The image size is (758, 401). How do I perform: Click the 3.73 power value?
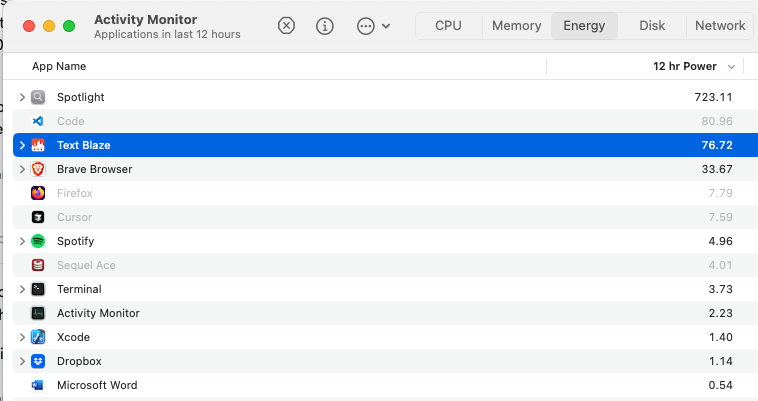pos(720,289)
